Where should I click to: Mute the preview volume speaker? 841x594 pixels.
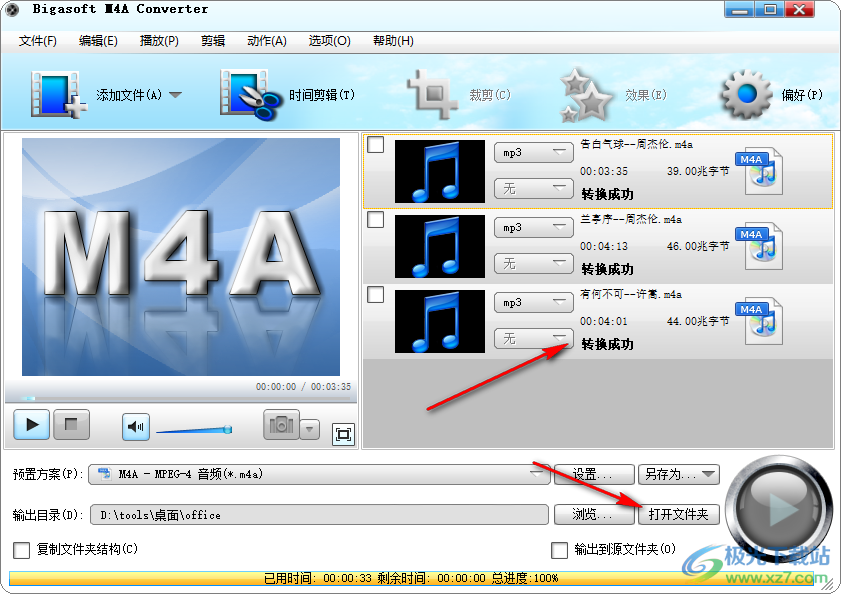(x=136, y=427)
